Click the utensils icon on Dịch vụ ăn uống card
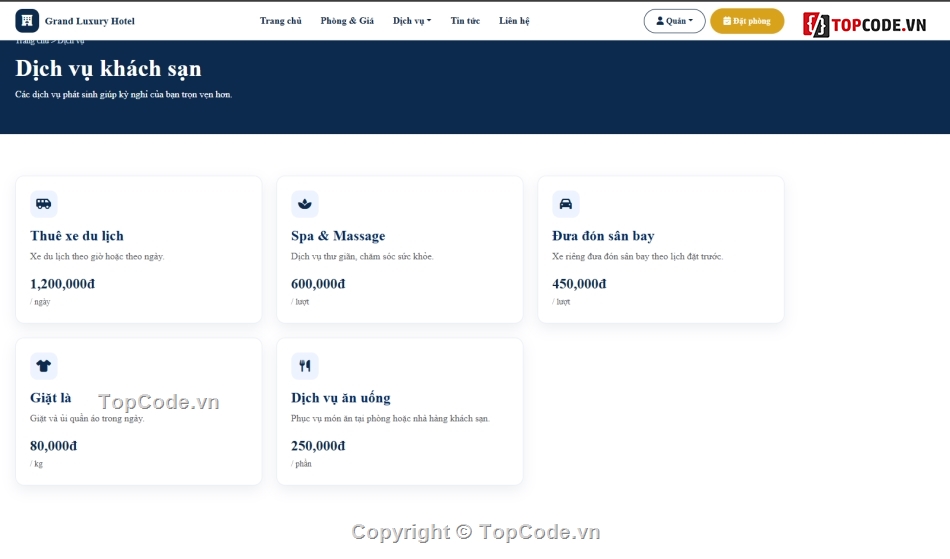Image resolution: width=950 pixels, height=559 pixels. click(x=305, y=366)
